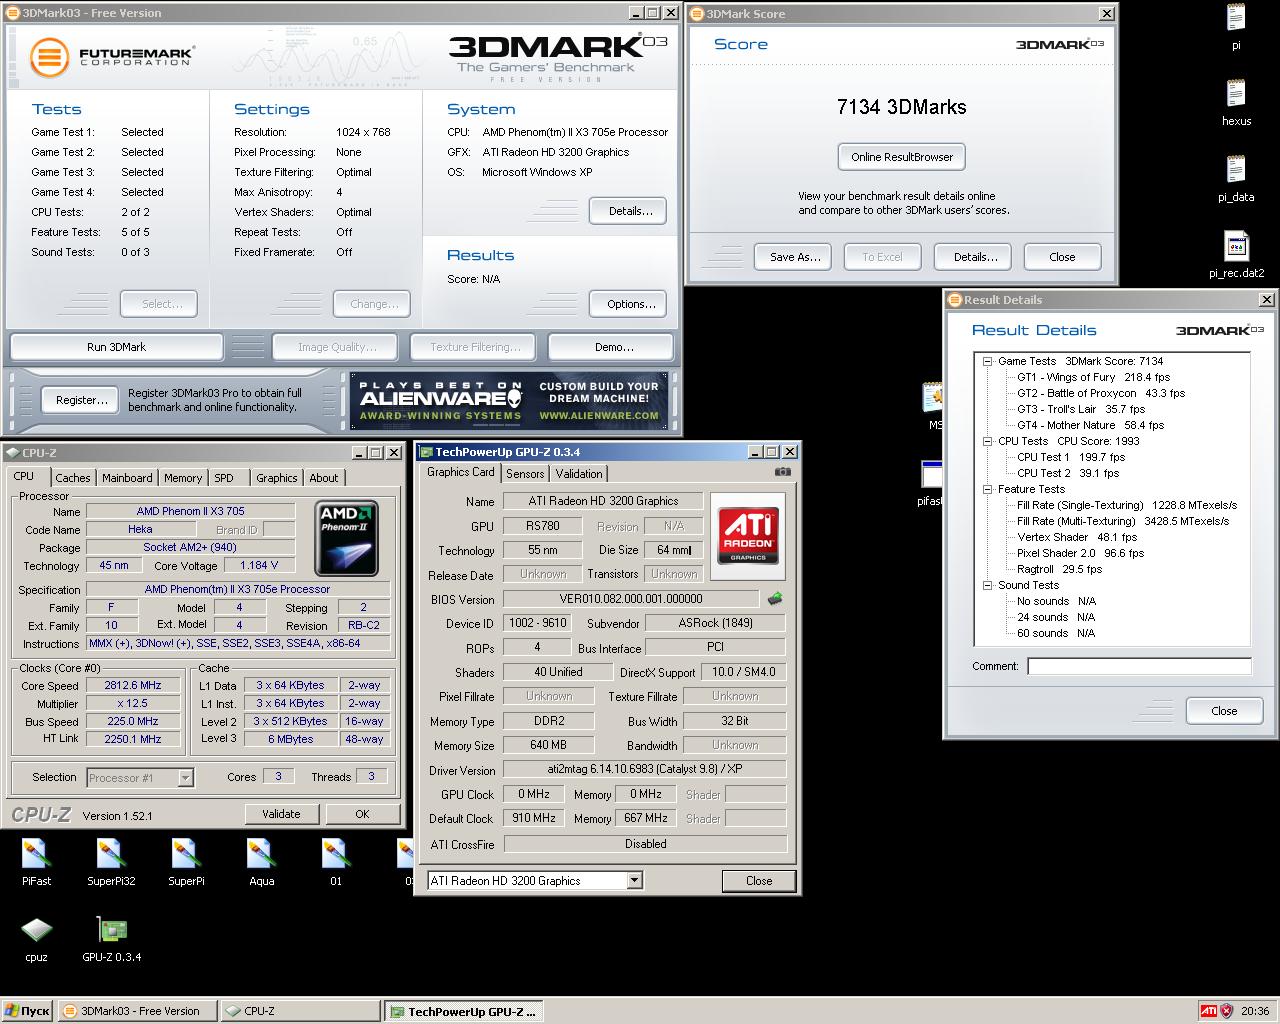This screenshot has width=1280, height=1024.
Task: Click the Run 3DMark button
Action: coord(116,347)
